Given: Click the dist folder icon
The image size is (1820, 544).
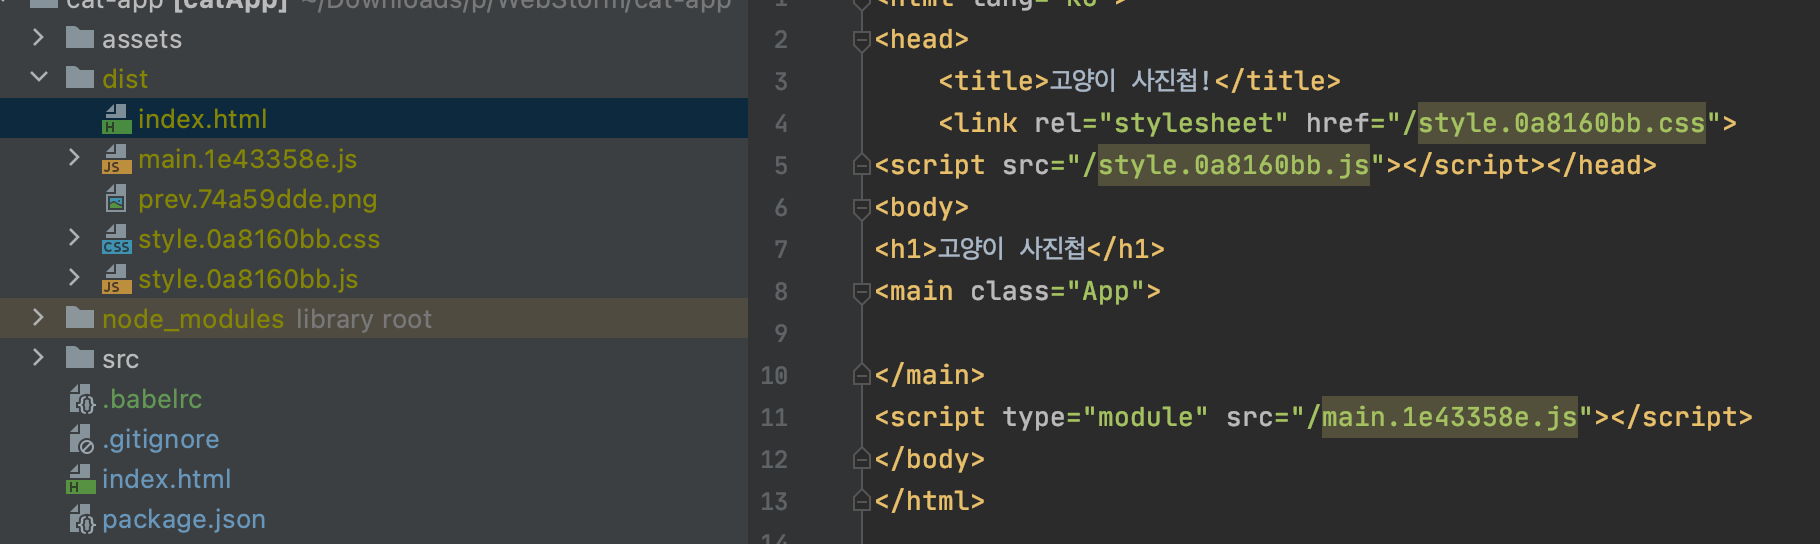Looking at the screenshot, I should click(80, 78).
